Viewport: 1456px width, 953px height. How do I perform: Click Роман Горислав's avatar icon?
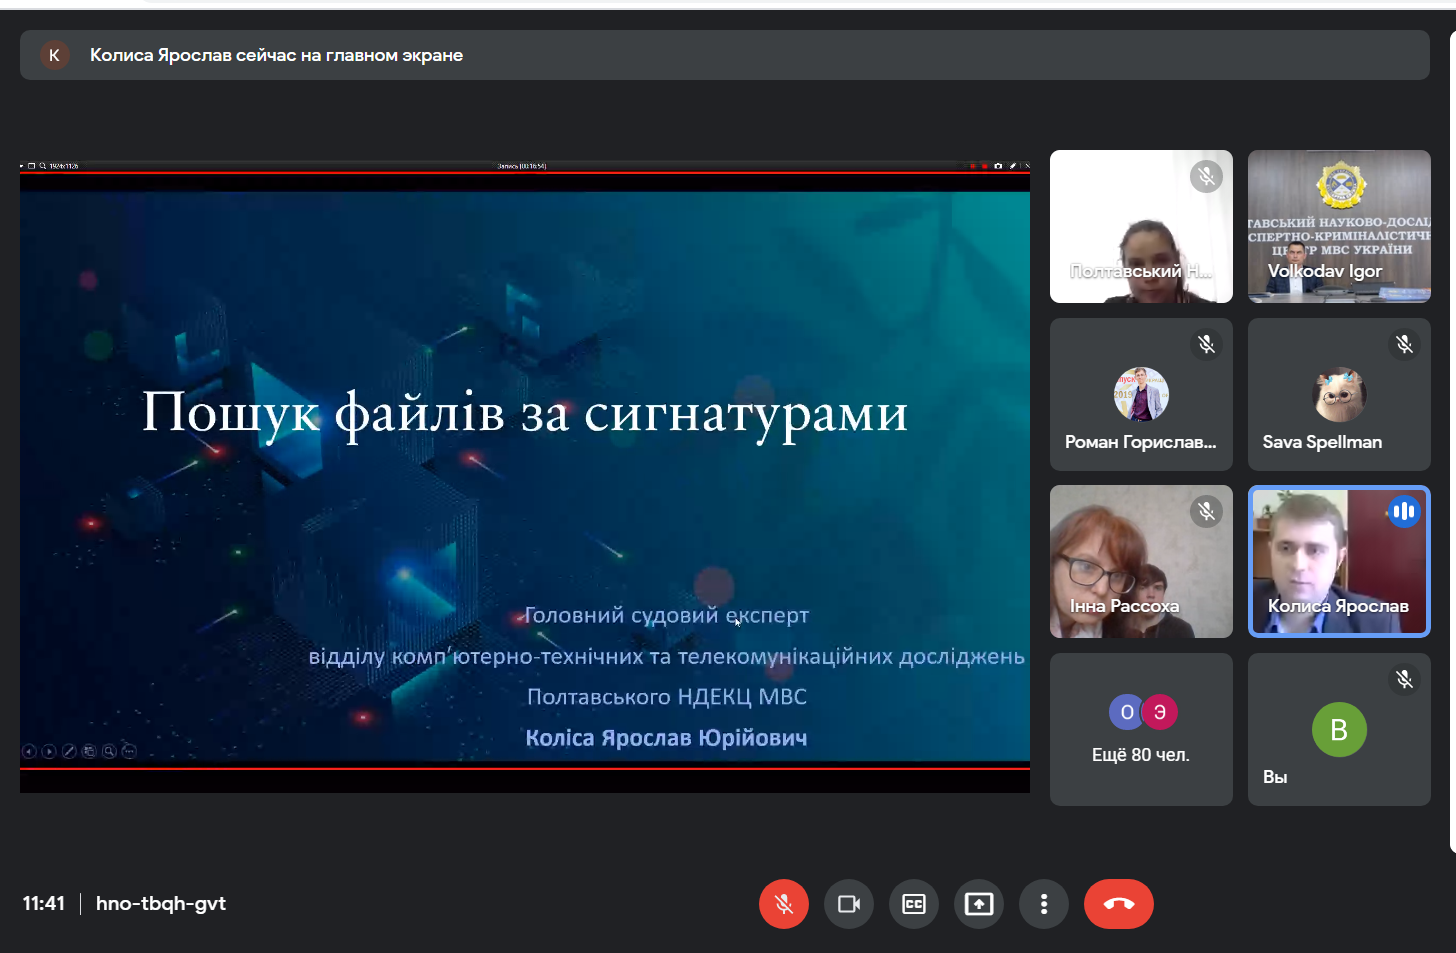(x=1141, y=394)
